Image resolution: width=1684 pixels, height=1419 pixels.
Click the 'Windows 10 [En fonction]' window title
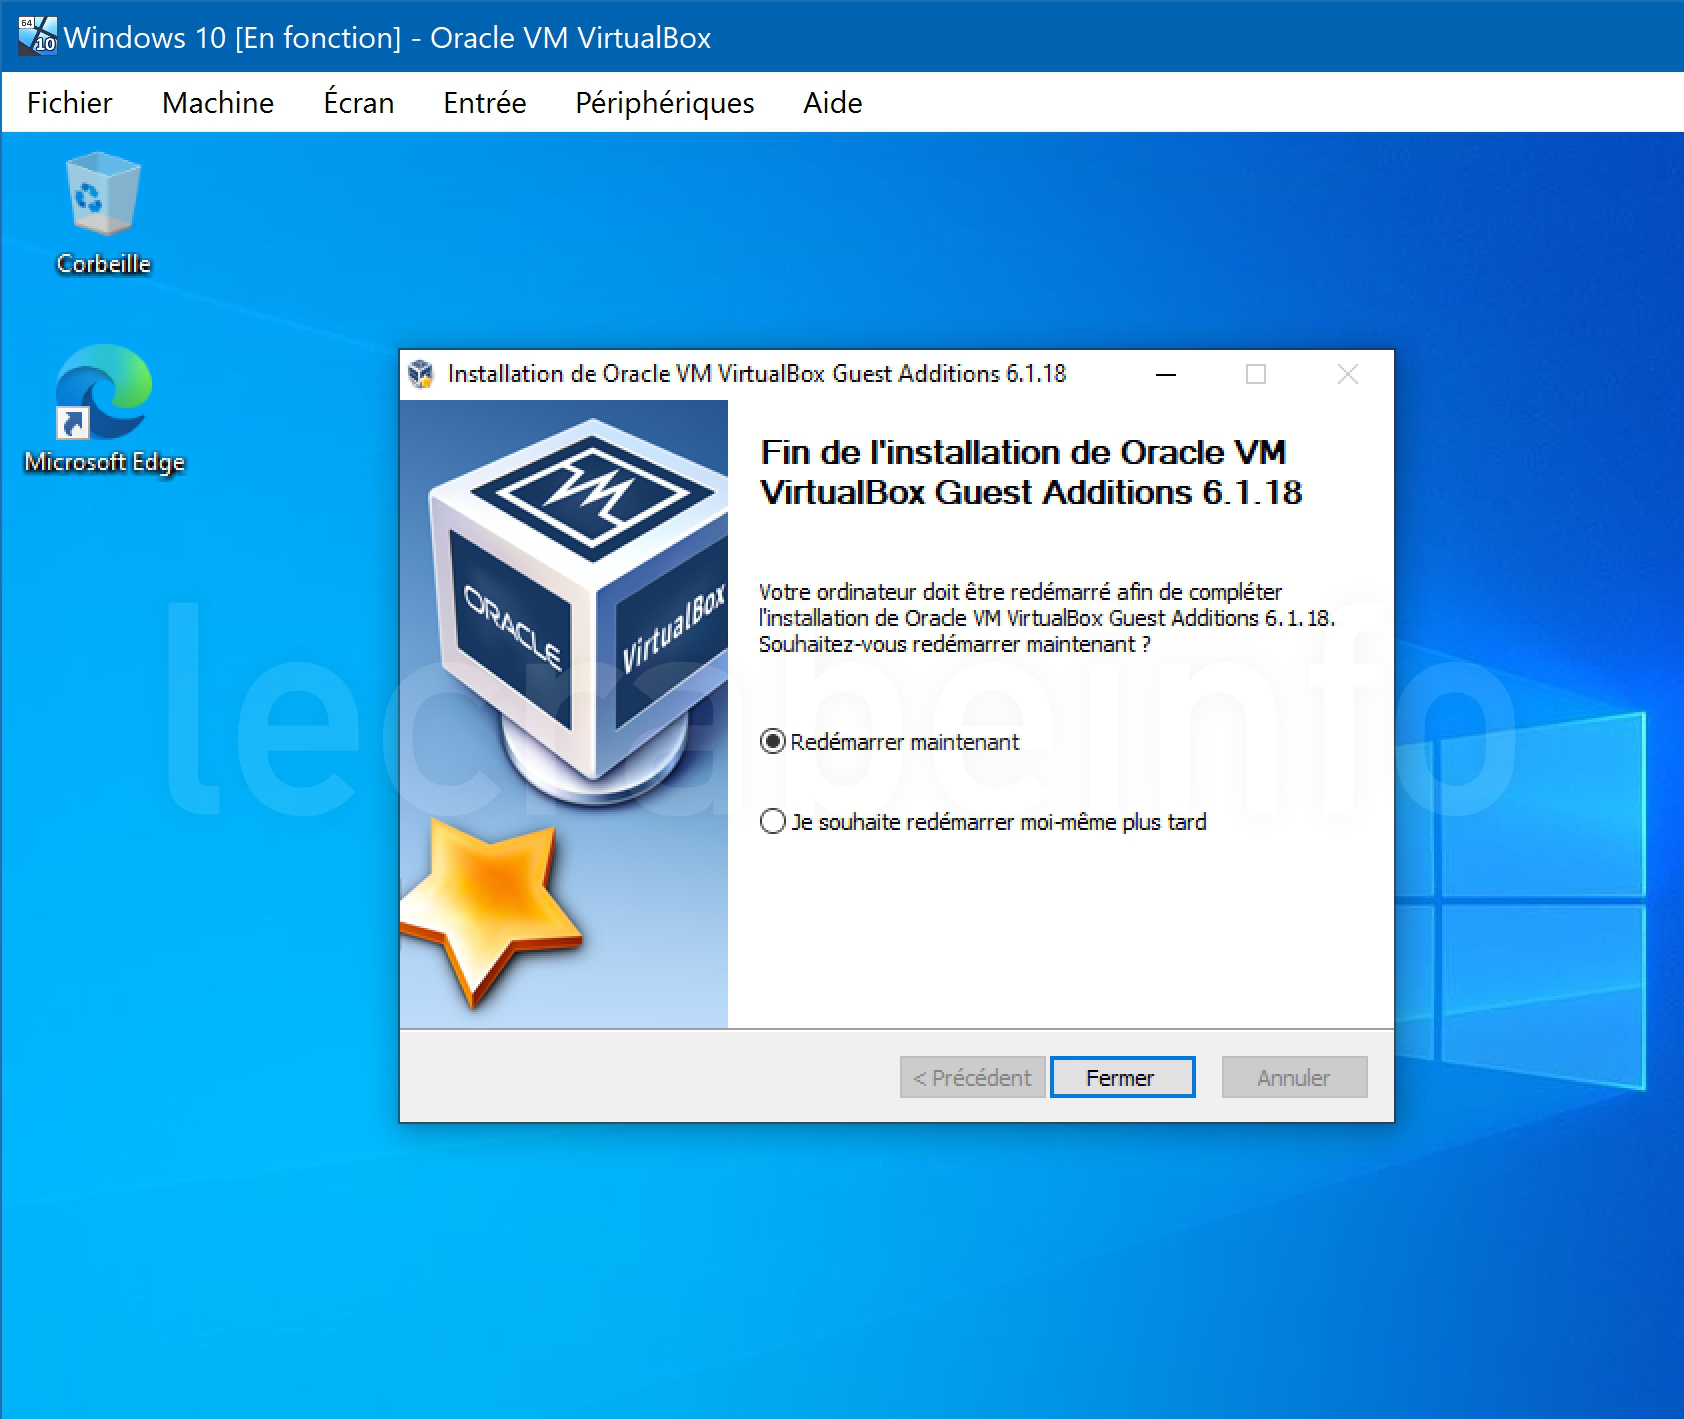tap(387, 37)
